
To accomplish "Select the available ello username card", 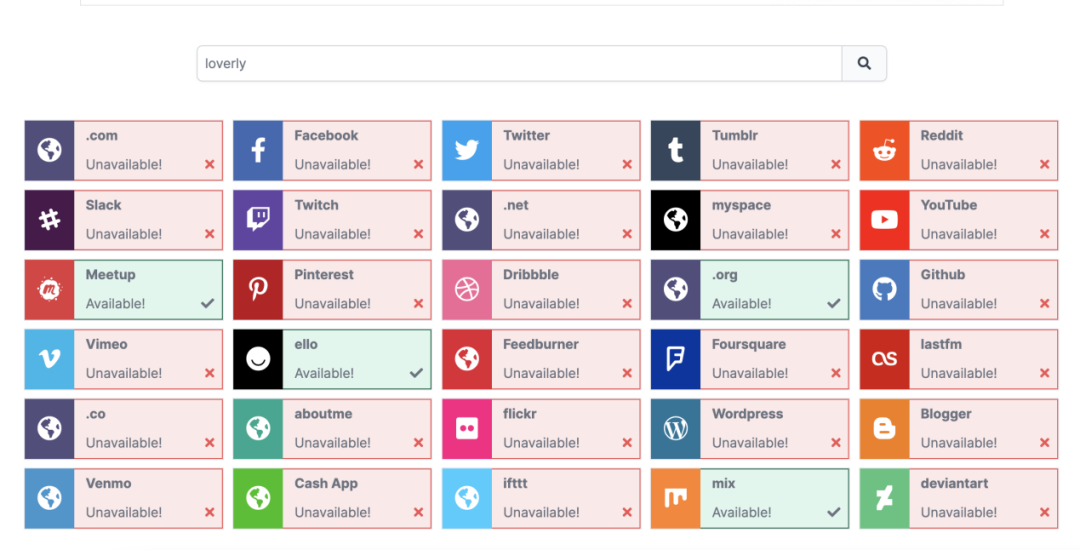I will (x=356, y=359).
